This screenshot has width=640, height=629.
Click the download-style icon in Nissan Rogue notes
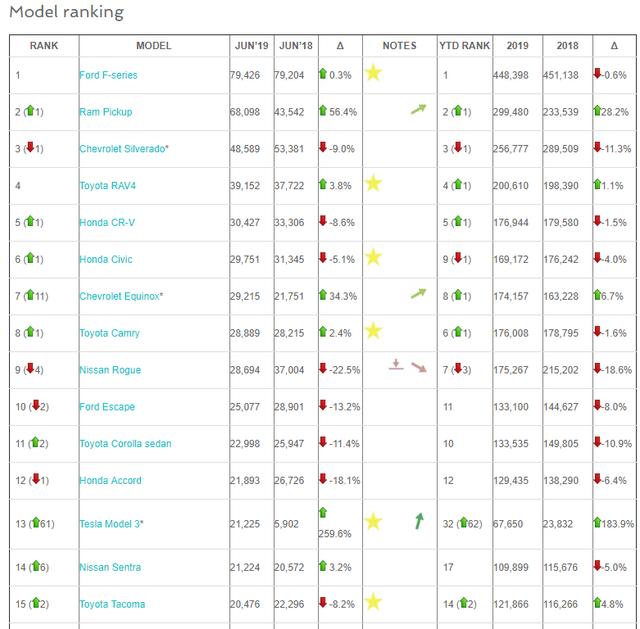(396, 365)
